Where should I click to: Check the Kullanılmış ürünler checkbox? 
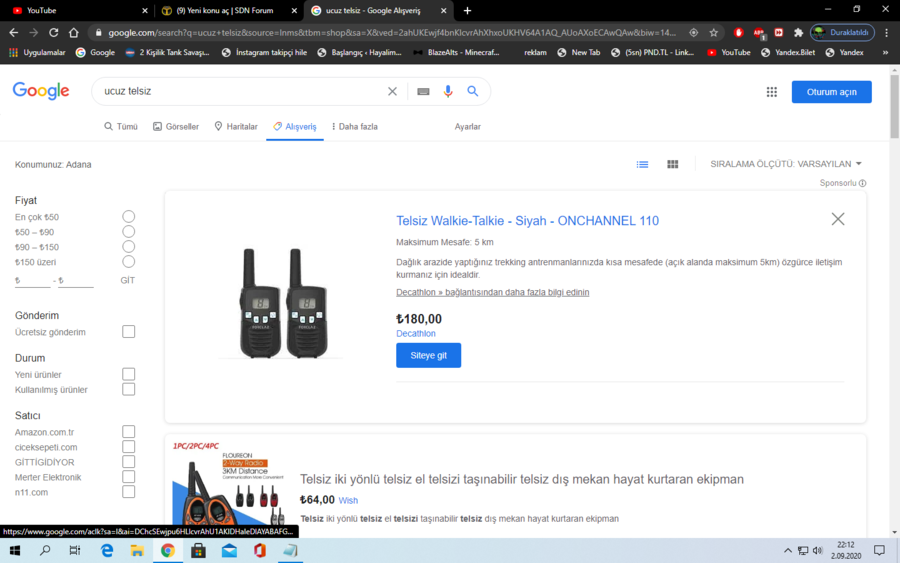click(x=129, y=389)
